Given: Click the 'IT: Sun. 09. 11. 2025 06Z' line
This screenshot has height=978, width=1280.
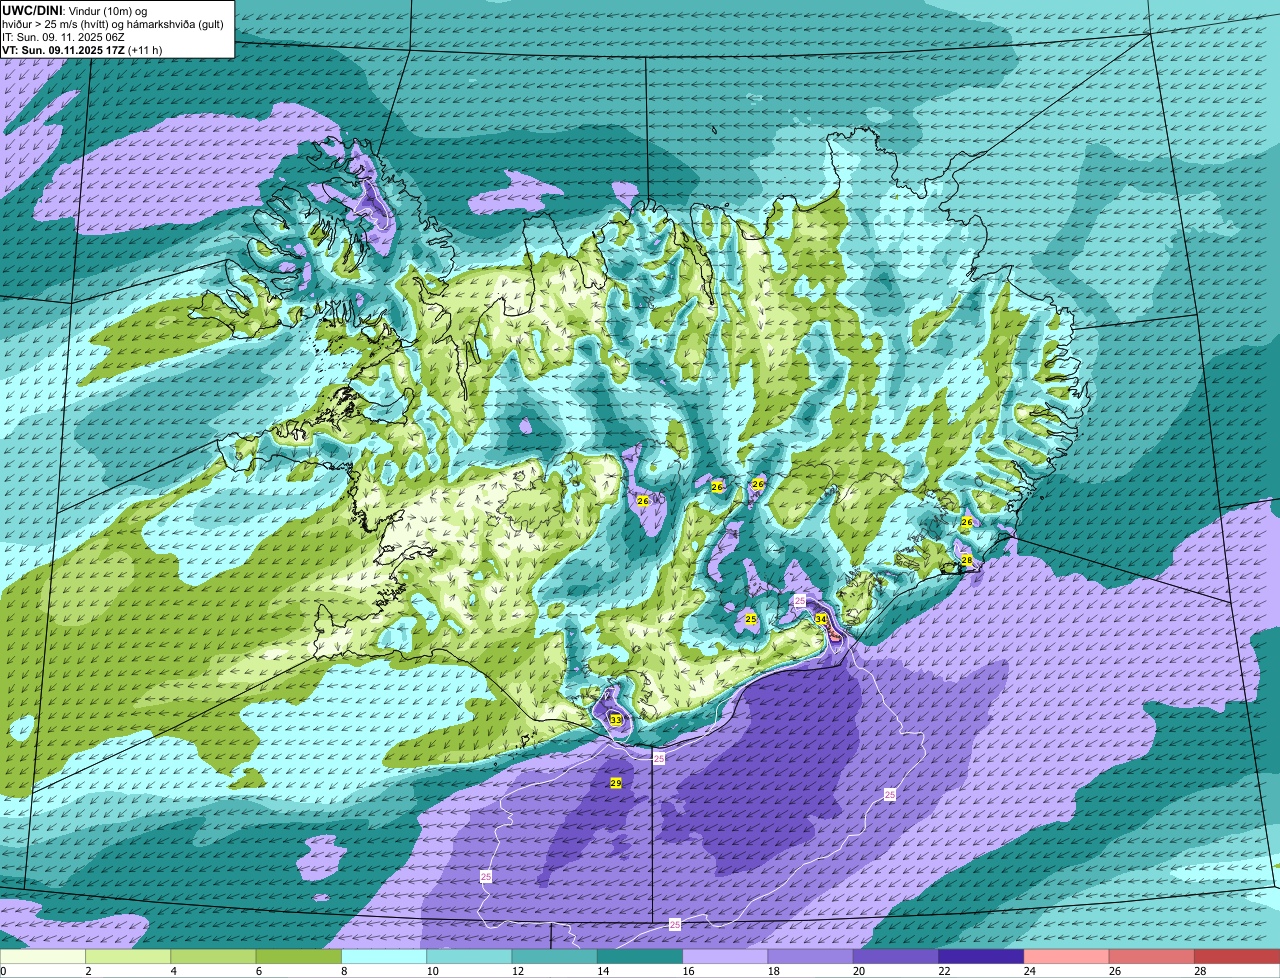Looking at the screenshot, I should (x=63, y=37).
